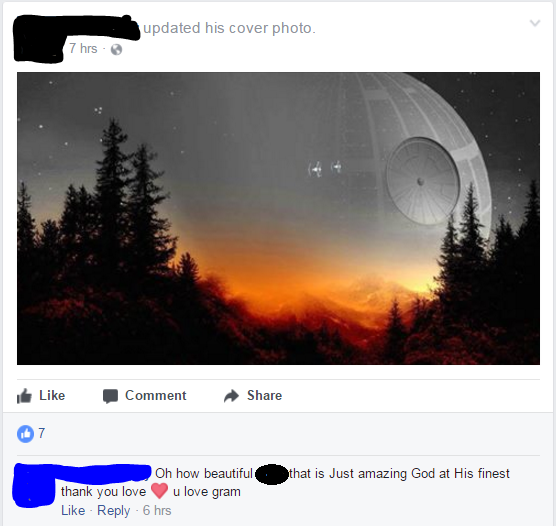Click the Comment speech bubble icon
Screen dimensions: 556x526
110,396
